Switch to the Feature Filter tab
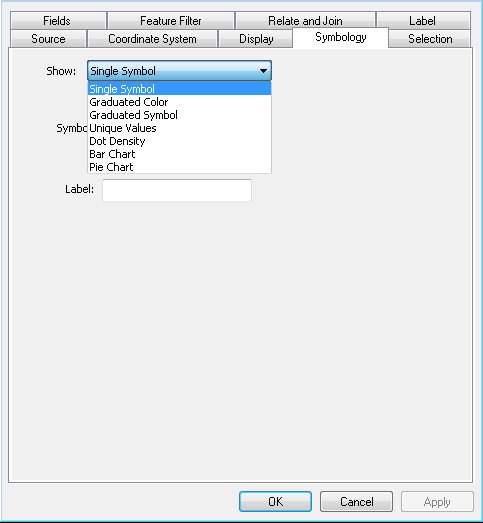The height and width of the screenshot is (523, 483). coord(170,21)
